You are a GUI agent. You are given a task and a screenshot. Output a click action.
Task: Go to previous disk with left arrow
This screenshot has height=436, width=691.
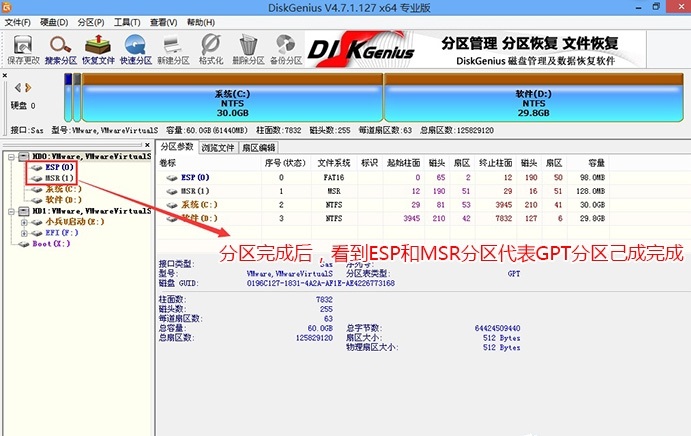(x=18, y=88)
